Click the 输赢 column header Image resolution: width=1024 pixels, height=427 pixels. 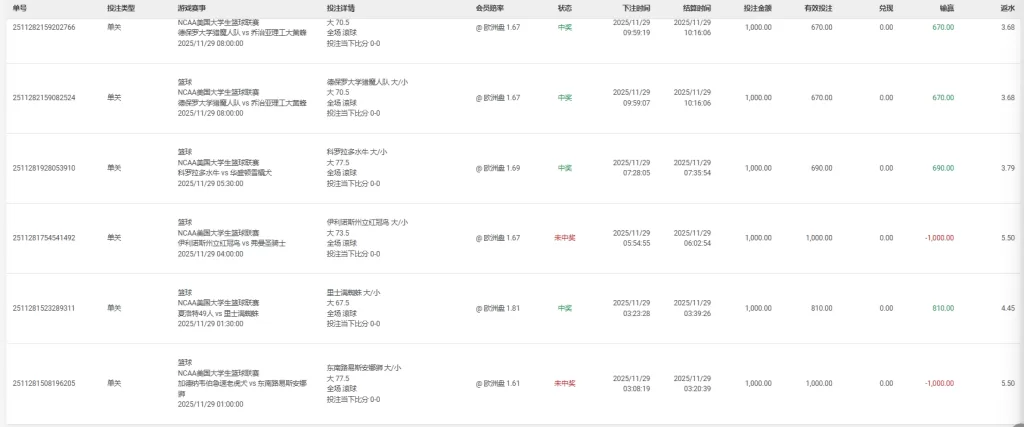pyautogui.click(x=946, y=7)
